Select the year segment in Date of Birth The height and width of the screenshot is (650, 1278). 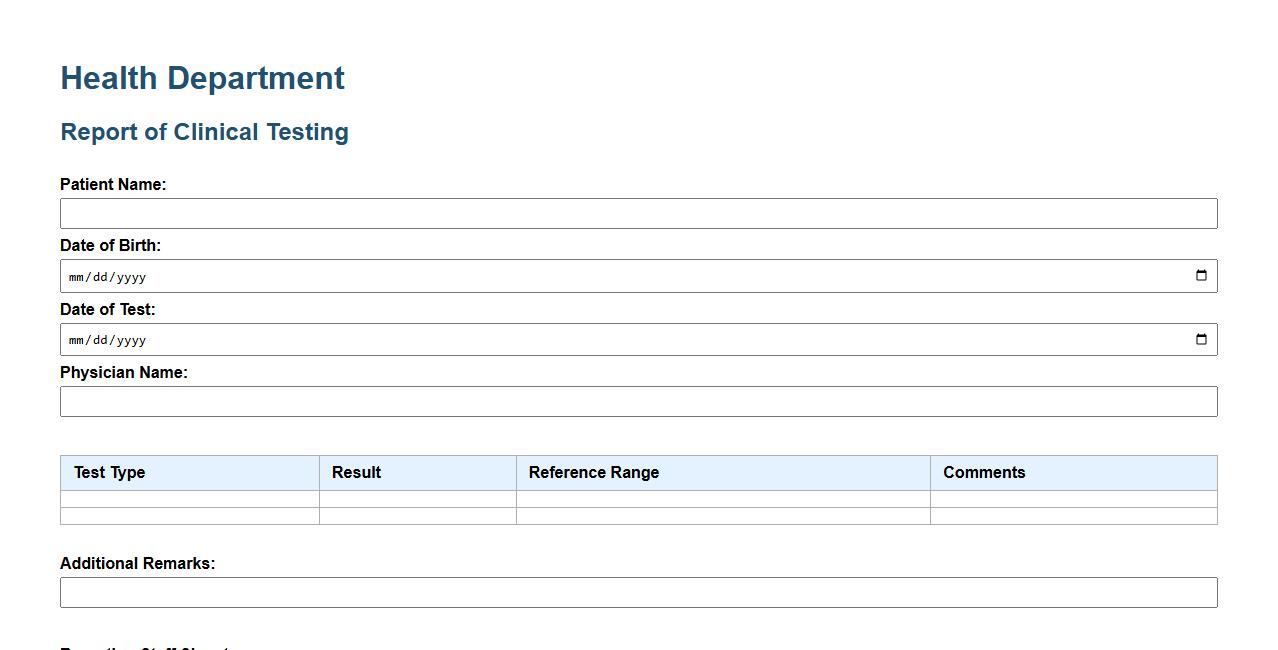[131, 277]
